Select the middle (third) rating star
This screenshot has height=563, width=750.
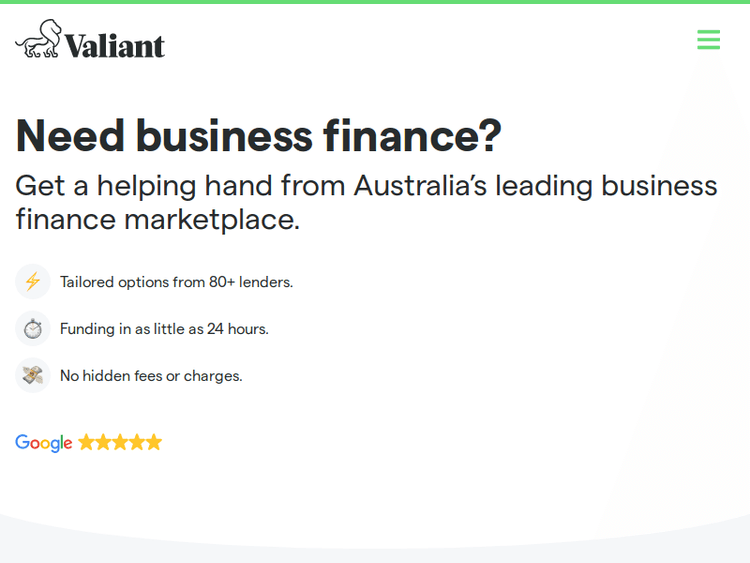tap(121, 442)
